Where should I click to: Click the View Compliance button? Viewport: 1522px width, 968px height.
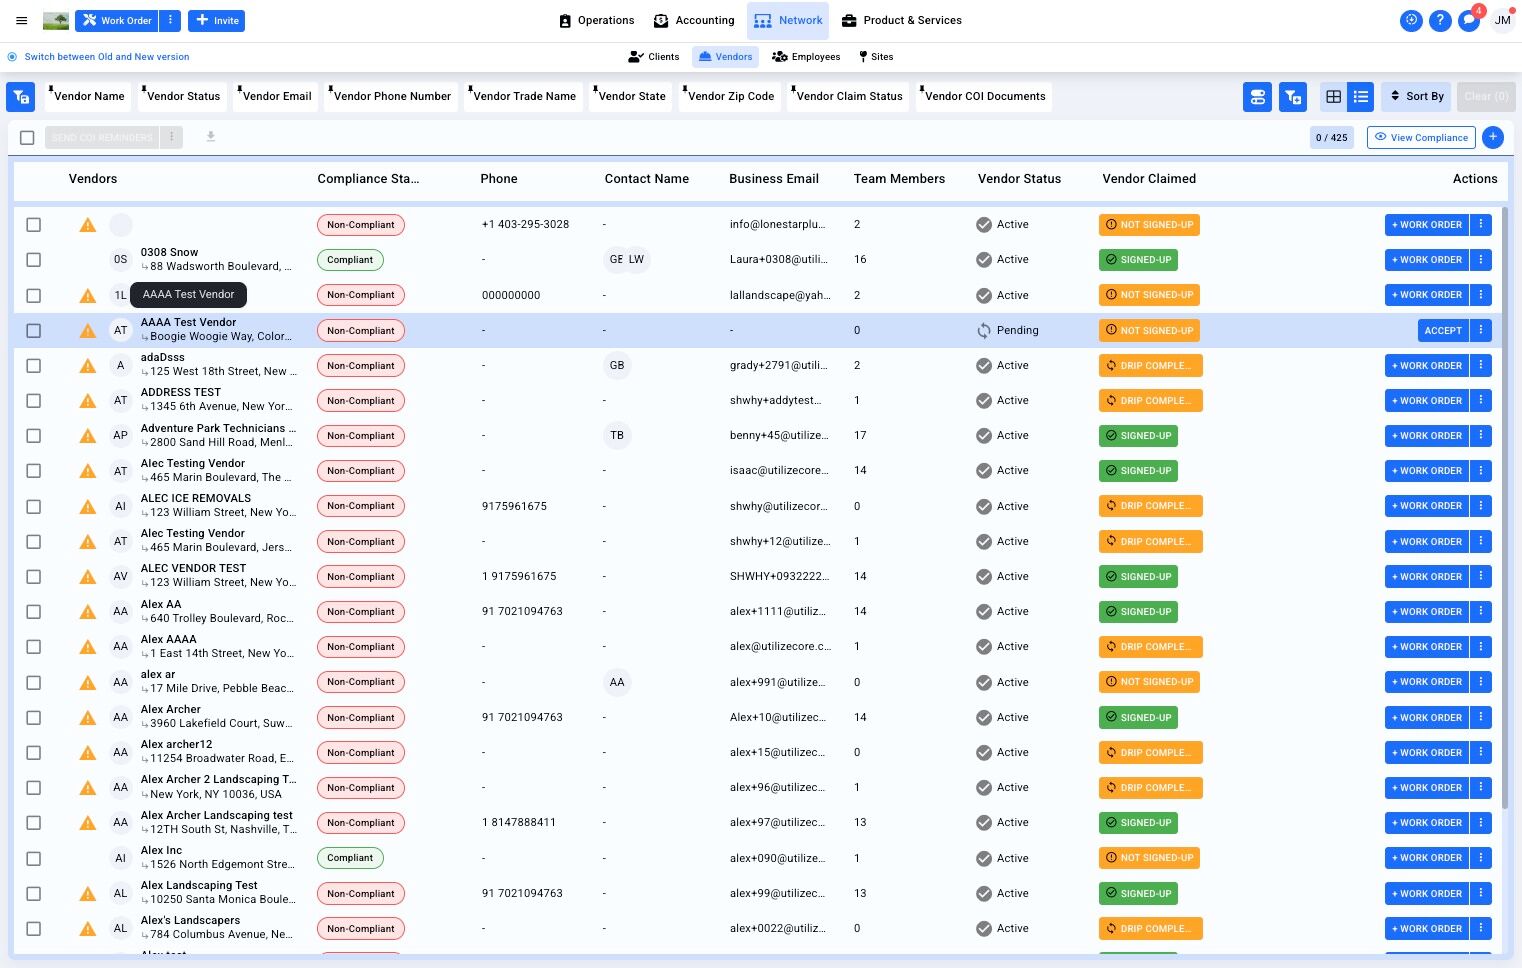coord(1421,138)
